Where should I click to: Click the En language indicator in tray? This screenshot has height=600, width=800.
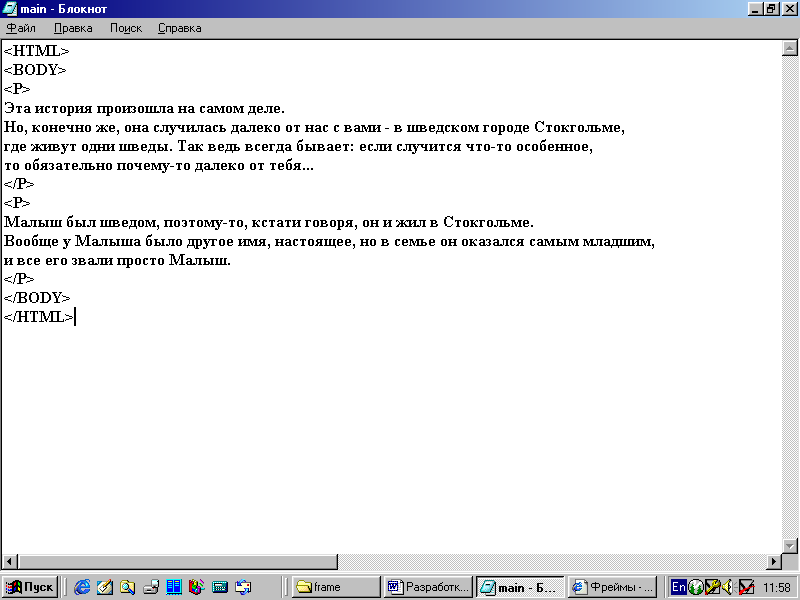[679, 587]
